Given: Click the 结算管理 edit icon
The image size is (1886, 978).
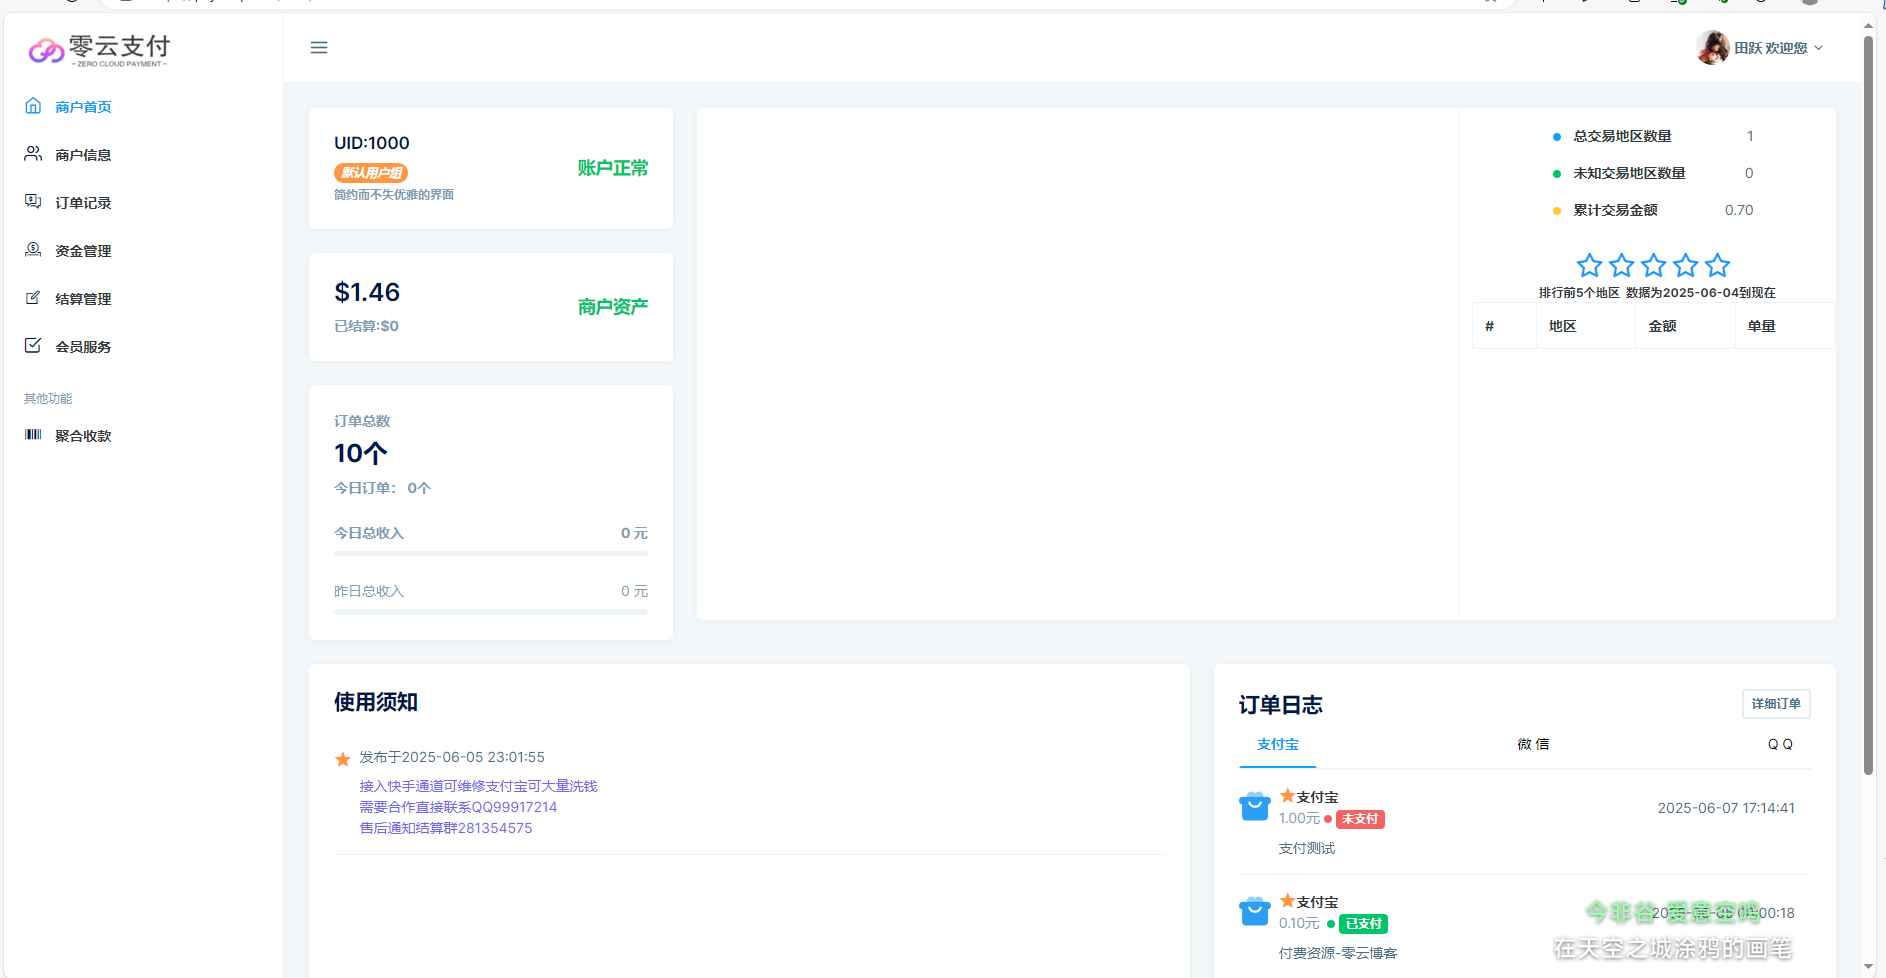Looking at the screenshot, I should 33,298.
